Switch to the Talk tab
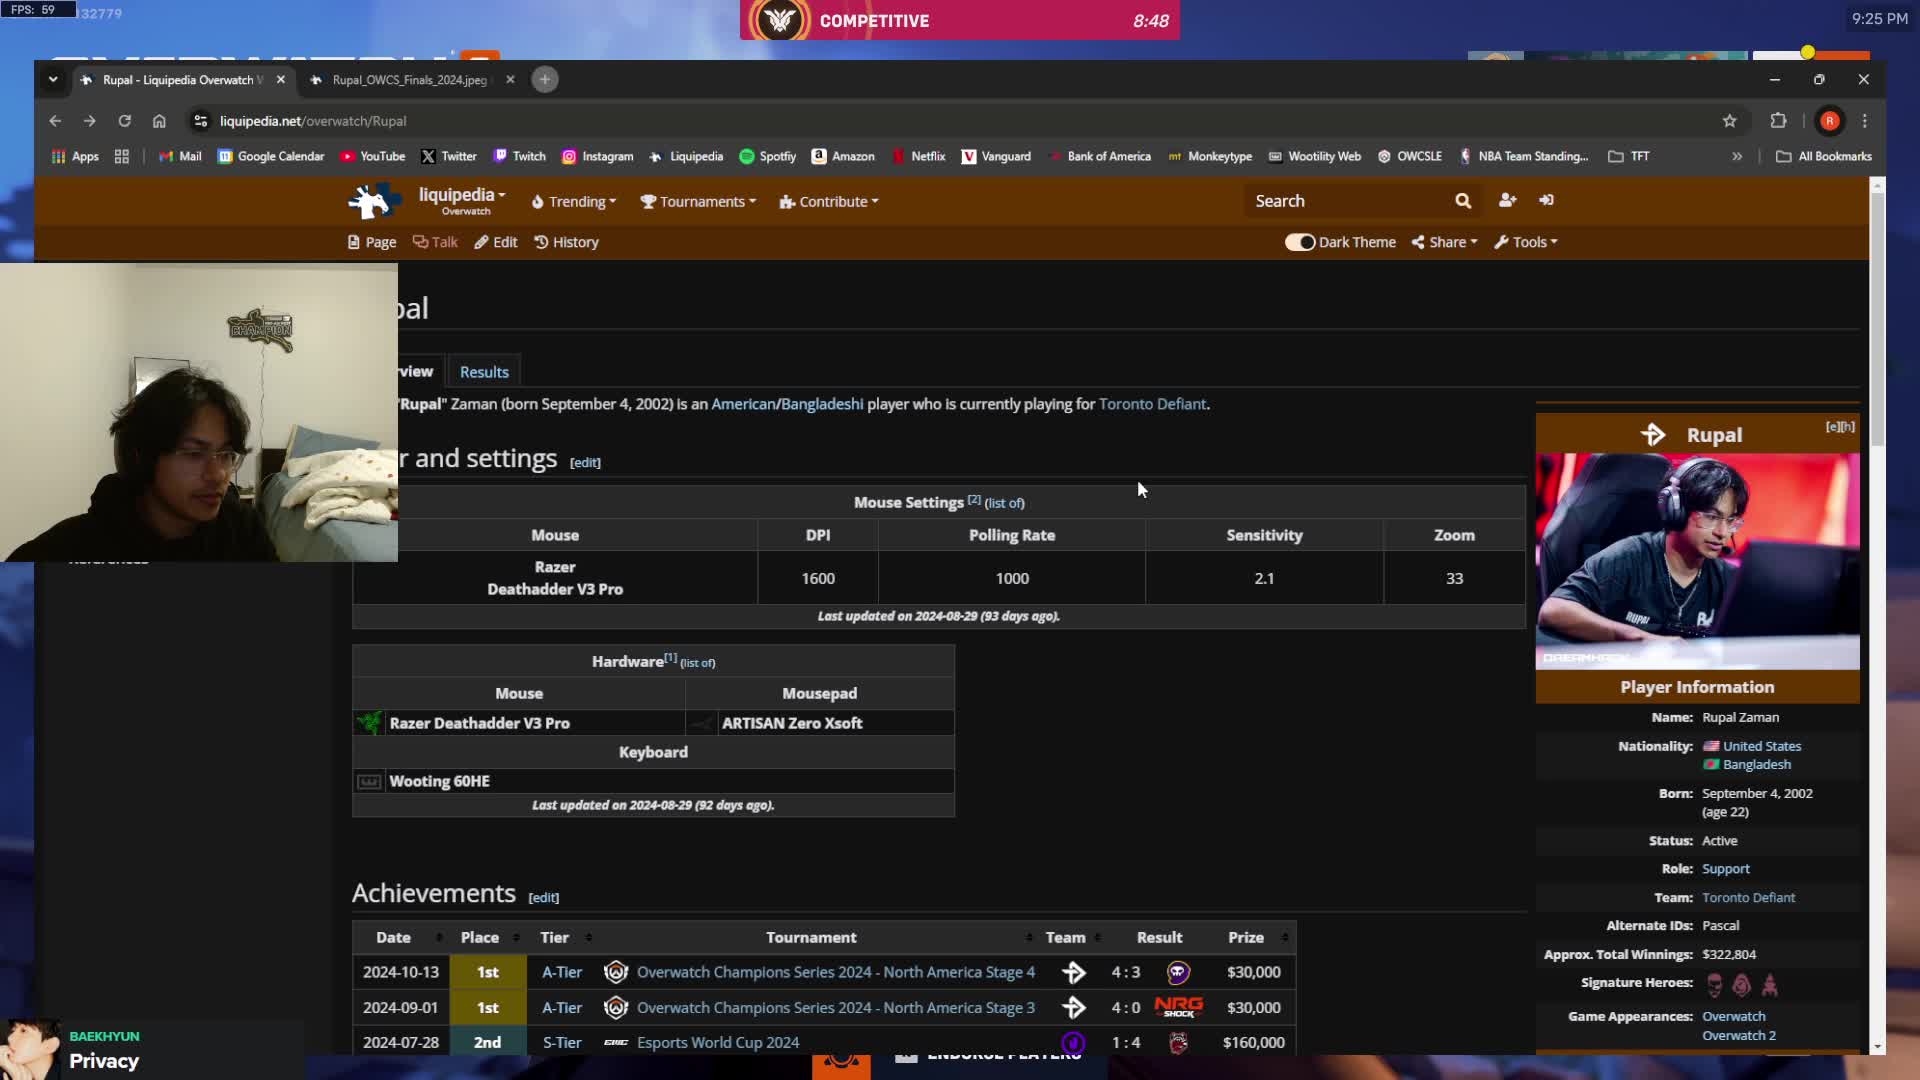The height and width of the screenshot is (1080, 1920). (x=435, y=242)
